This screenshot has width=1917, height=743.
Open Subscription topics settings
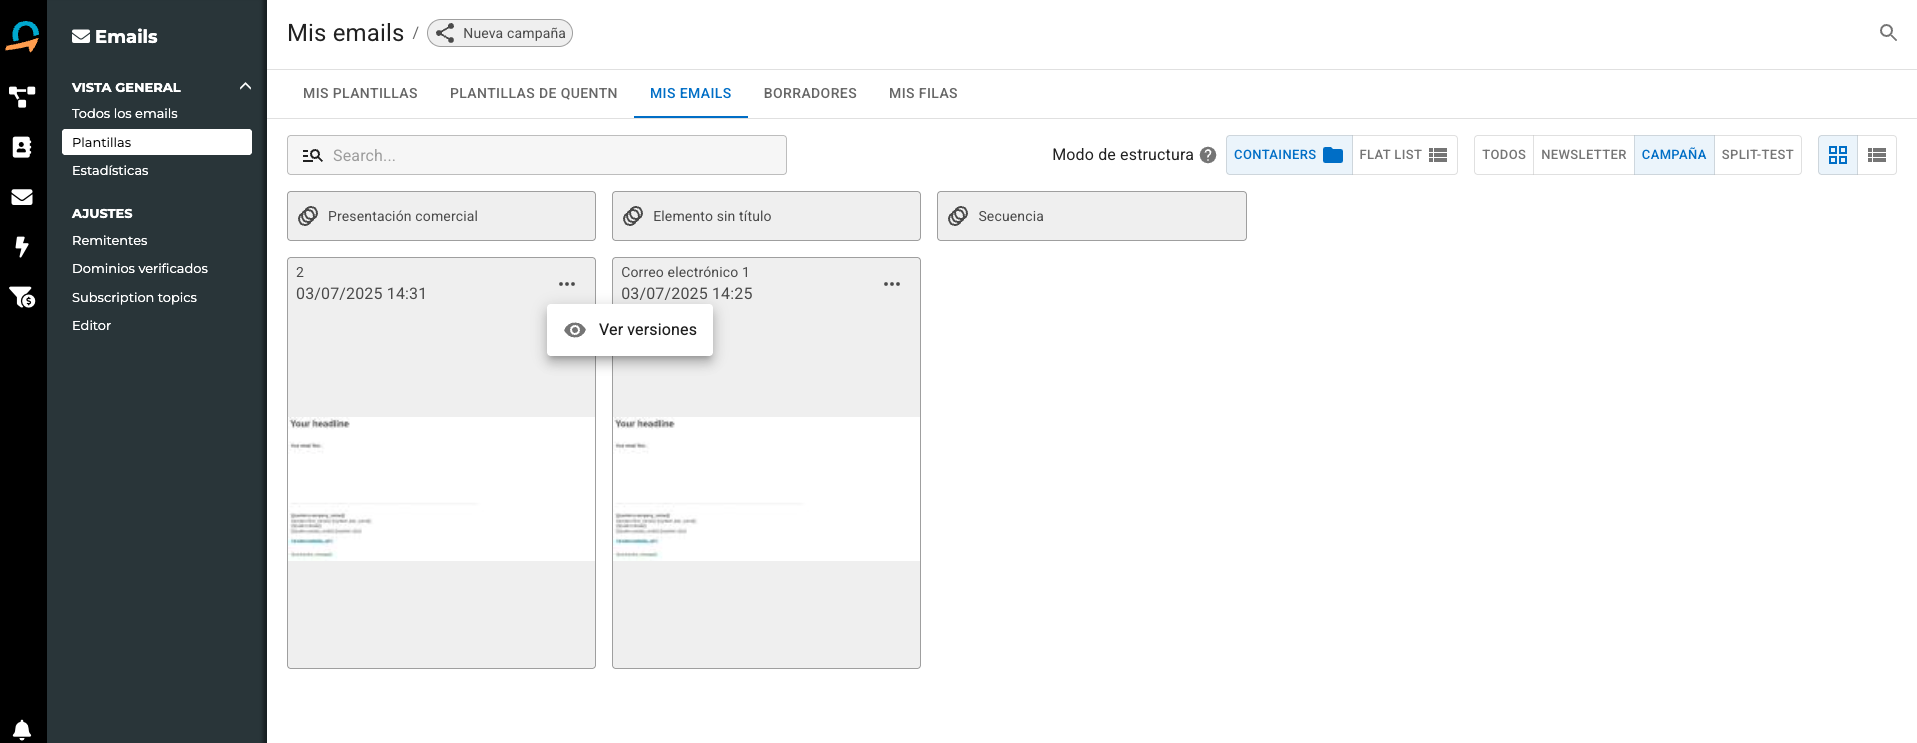tap(134, 298)
